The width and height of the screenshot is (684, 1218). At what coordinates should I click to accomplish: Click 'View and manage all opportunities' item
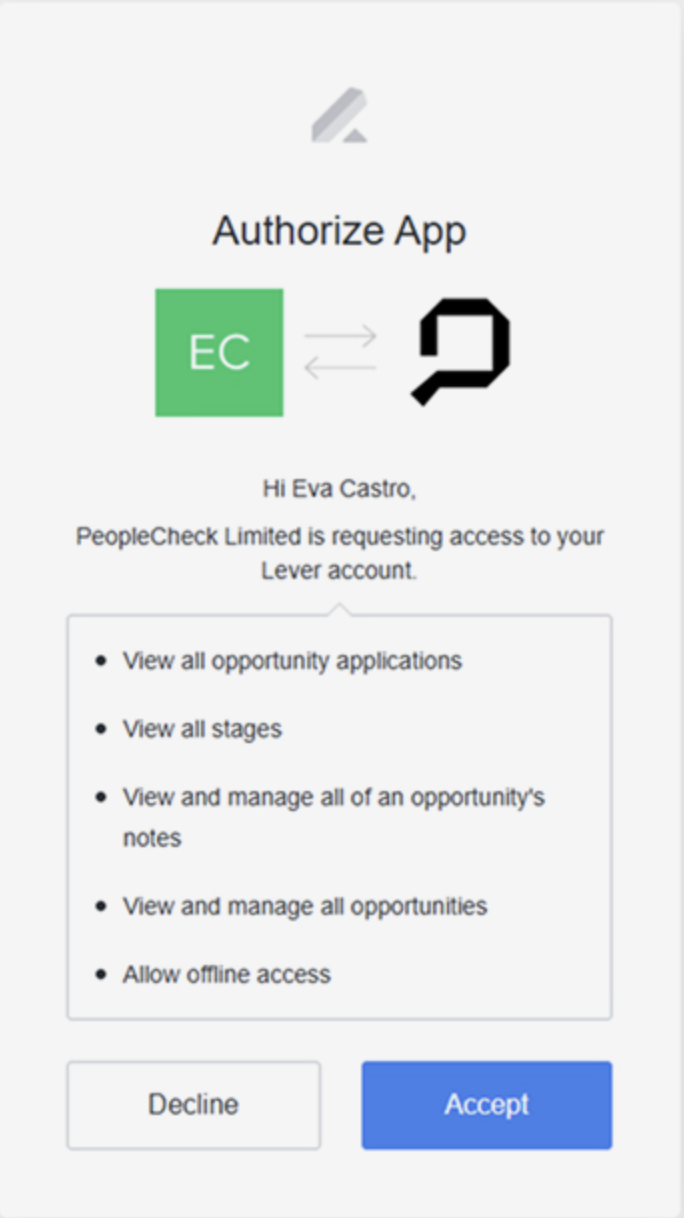[x=305, y=906]
